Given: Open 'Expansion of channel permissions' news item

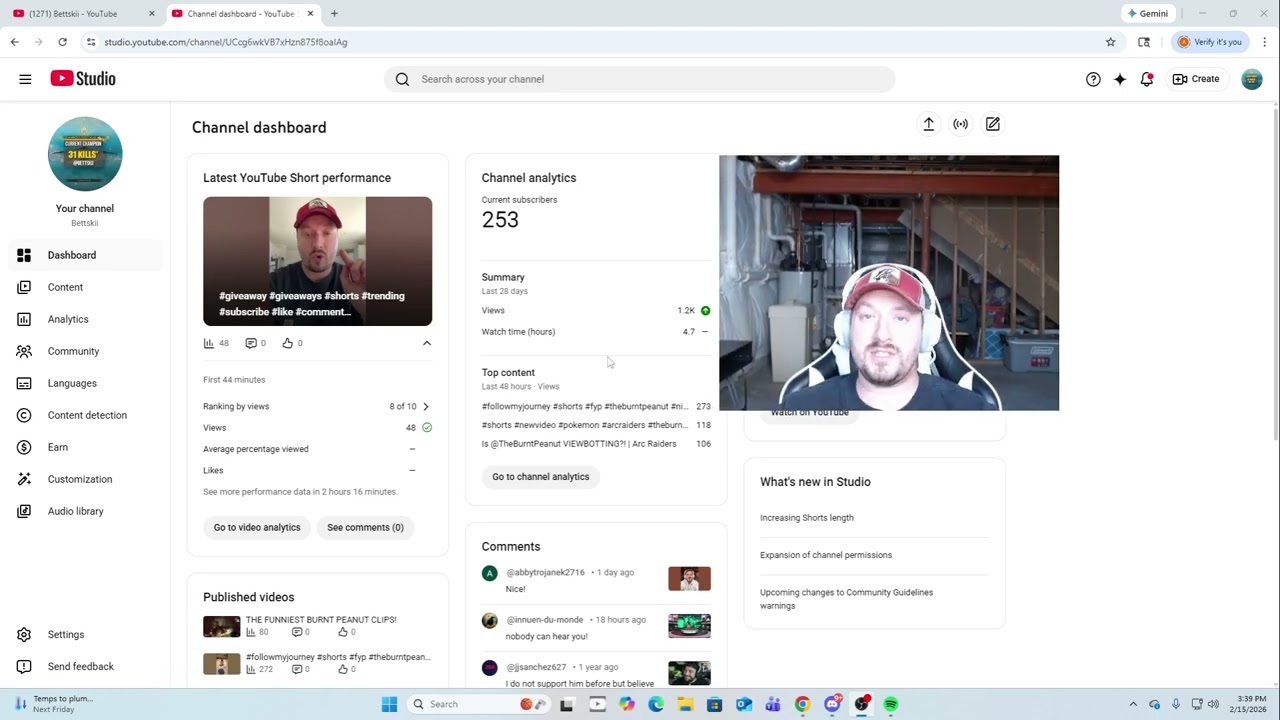Looking at the screenshot, I should click(826, 555).
